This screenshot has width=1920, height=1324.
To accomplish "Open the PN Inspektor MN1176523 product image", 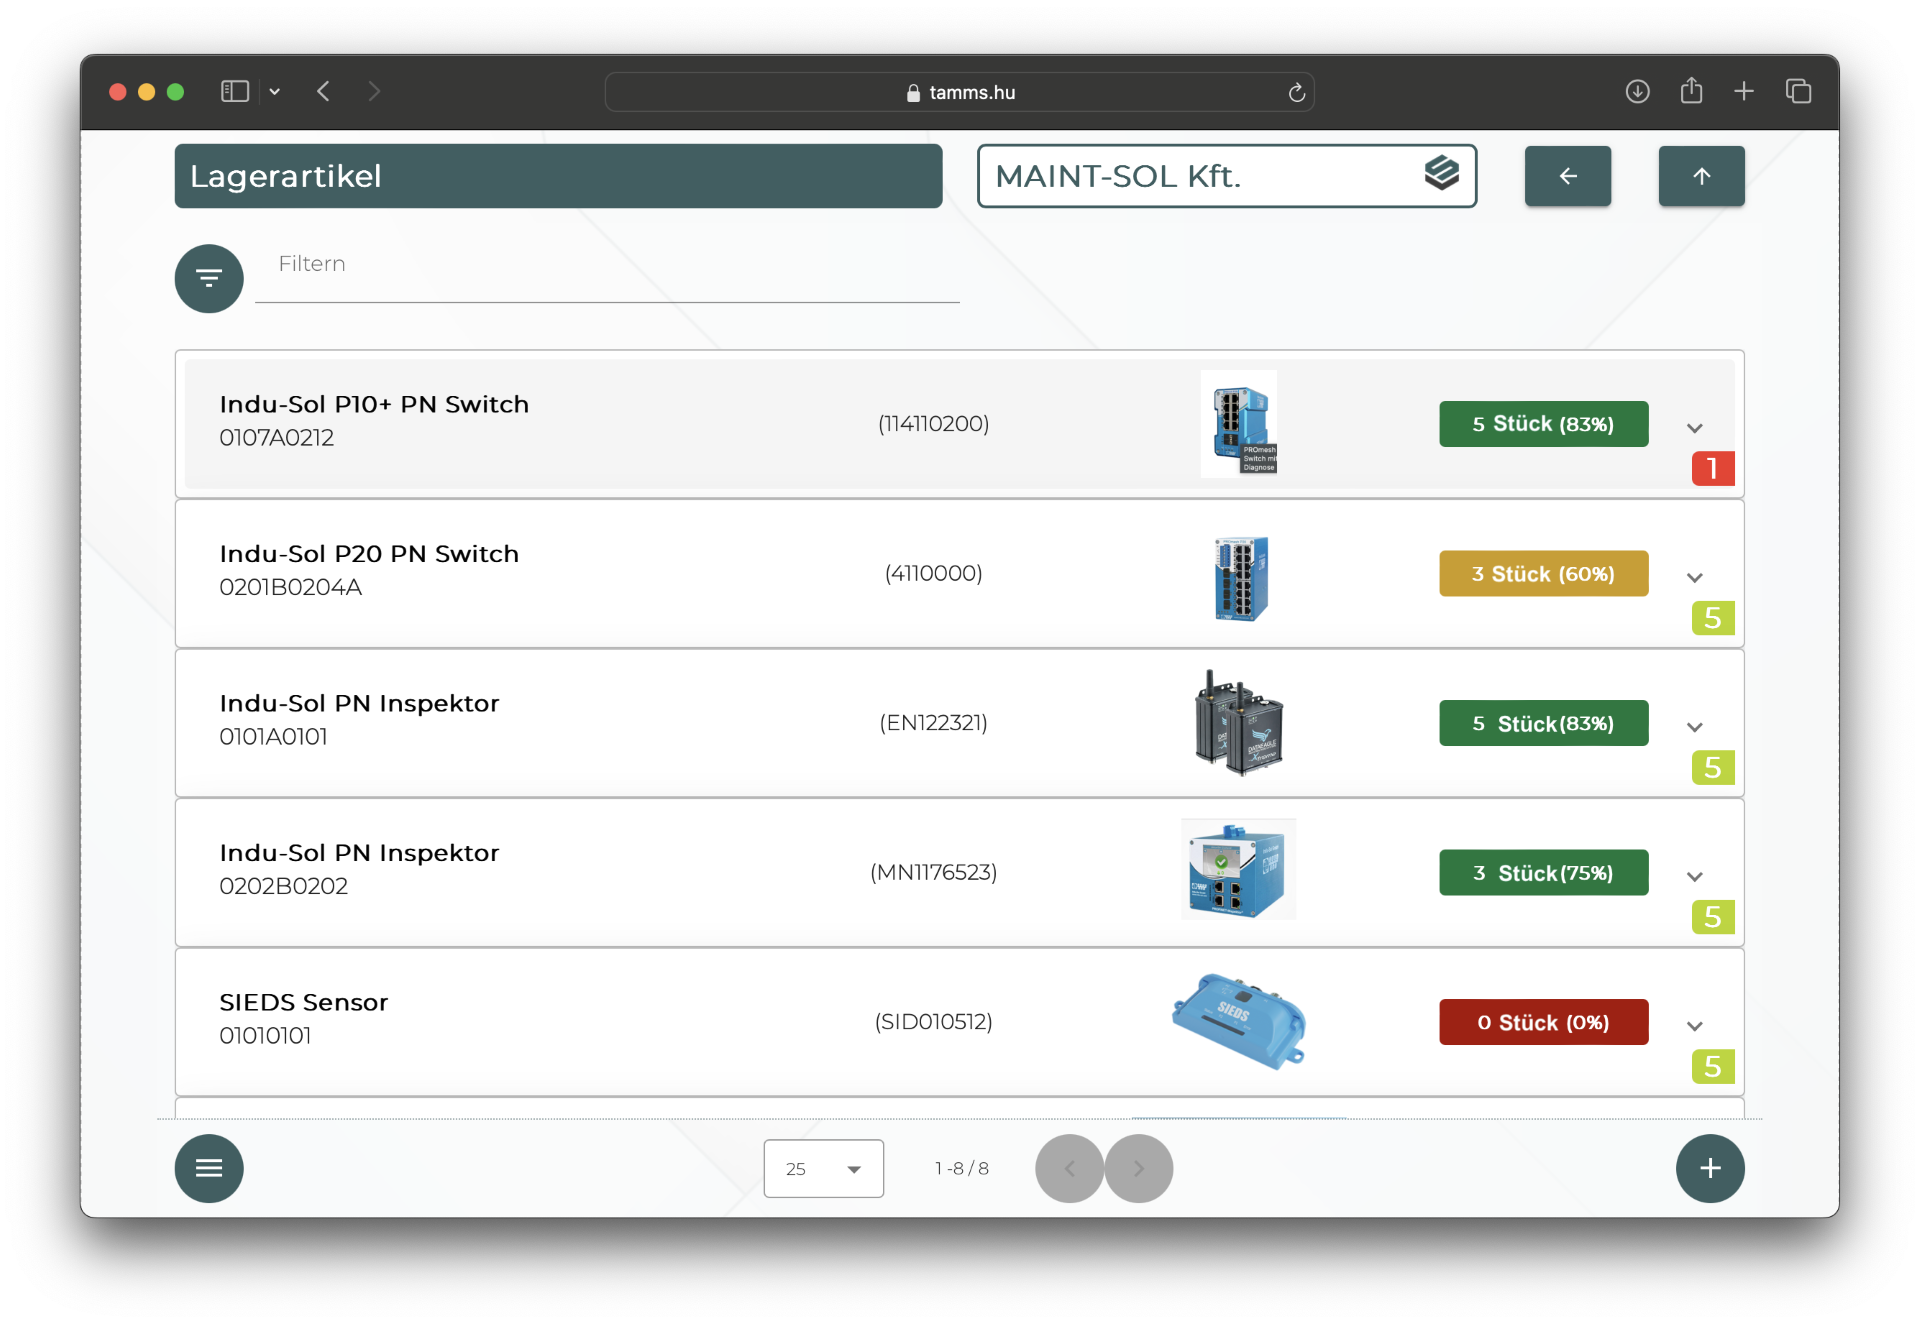I will (x=1238, y=869).
